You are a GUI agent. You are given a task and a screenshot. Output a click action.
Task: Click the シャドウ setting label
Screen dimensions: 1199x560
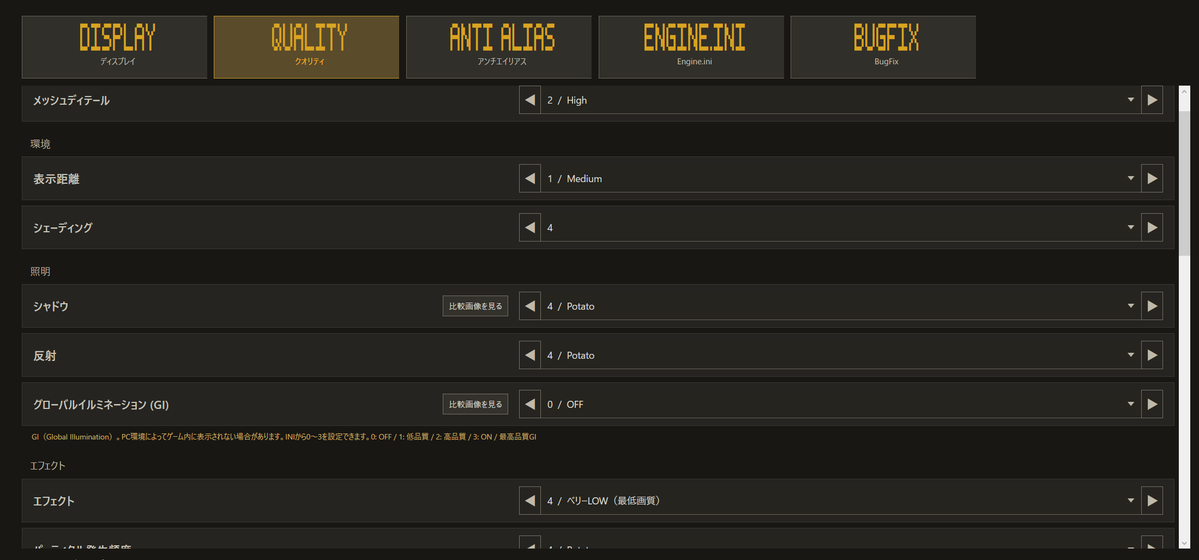pos(52,306)
